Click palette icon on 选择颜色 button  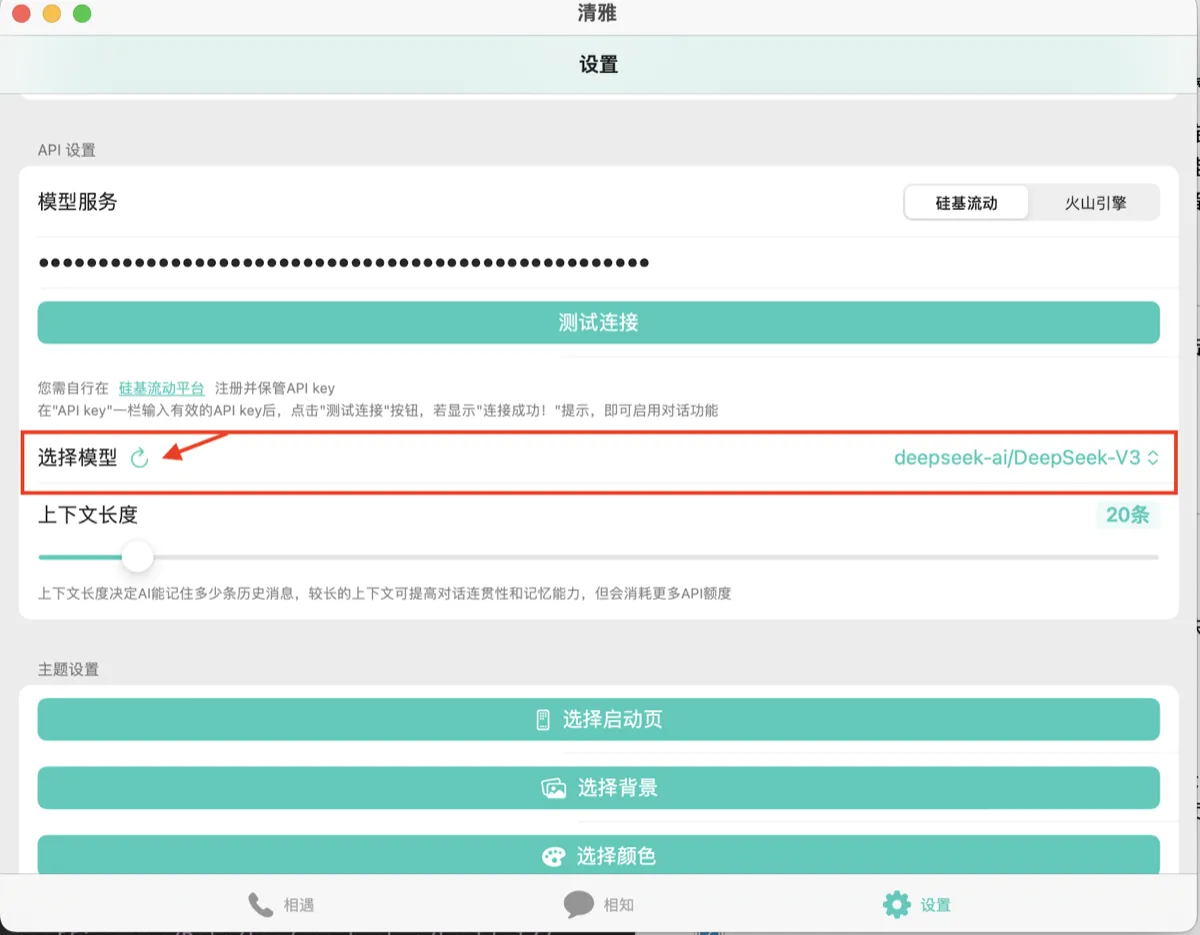pyautogui.click(x=553, y=856)
